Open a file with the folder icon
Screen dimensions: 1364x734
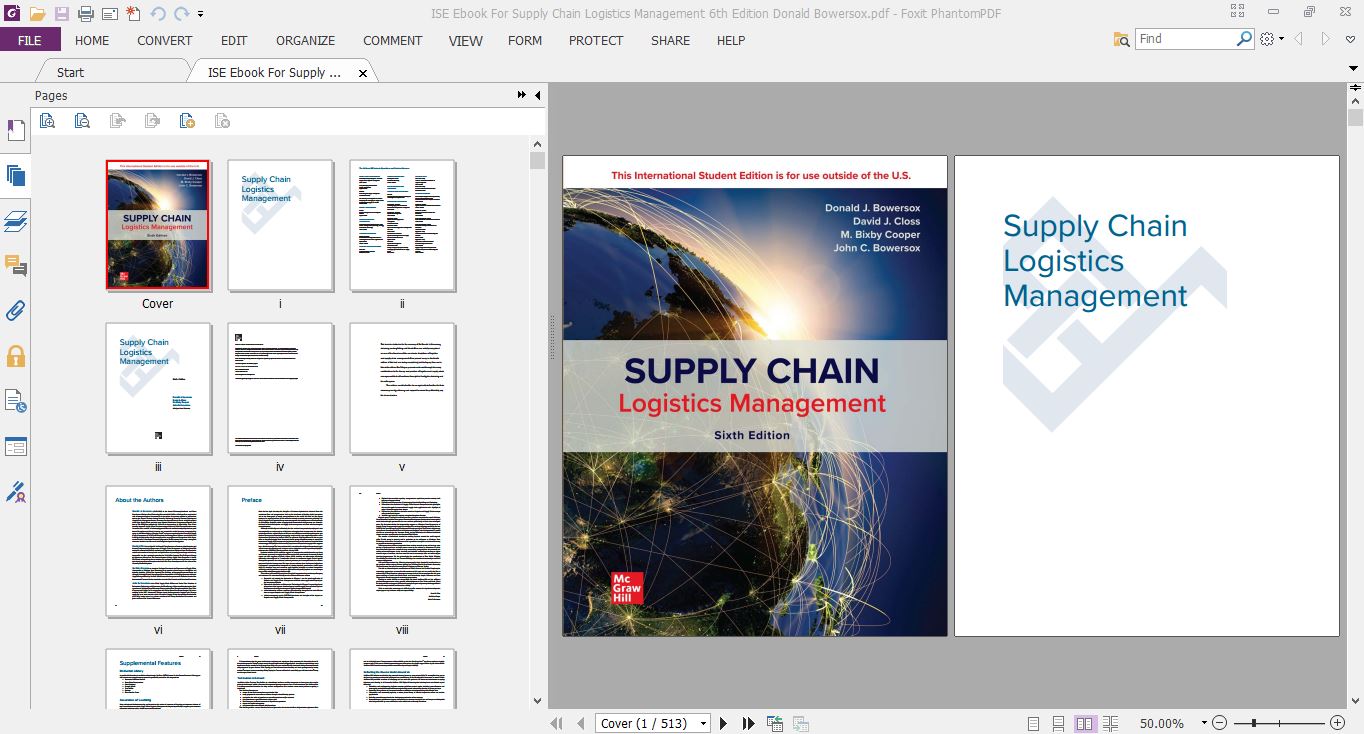click(x=37, y=13)
